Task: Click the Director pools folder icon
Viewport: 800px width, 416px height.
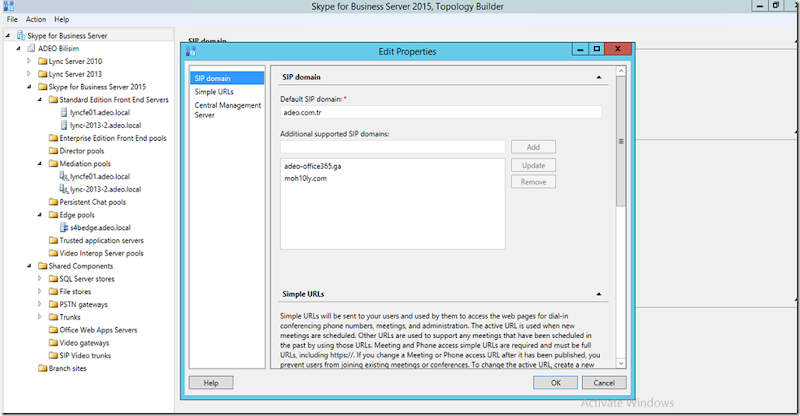Action: pyautogui.click(x=53, y=151)
